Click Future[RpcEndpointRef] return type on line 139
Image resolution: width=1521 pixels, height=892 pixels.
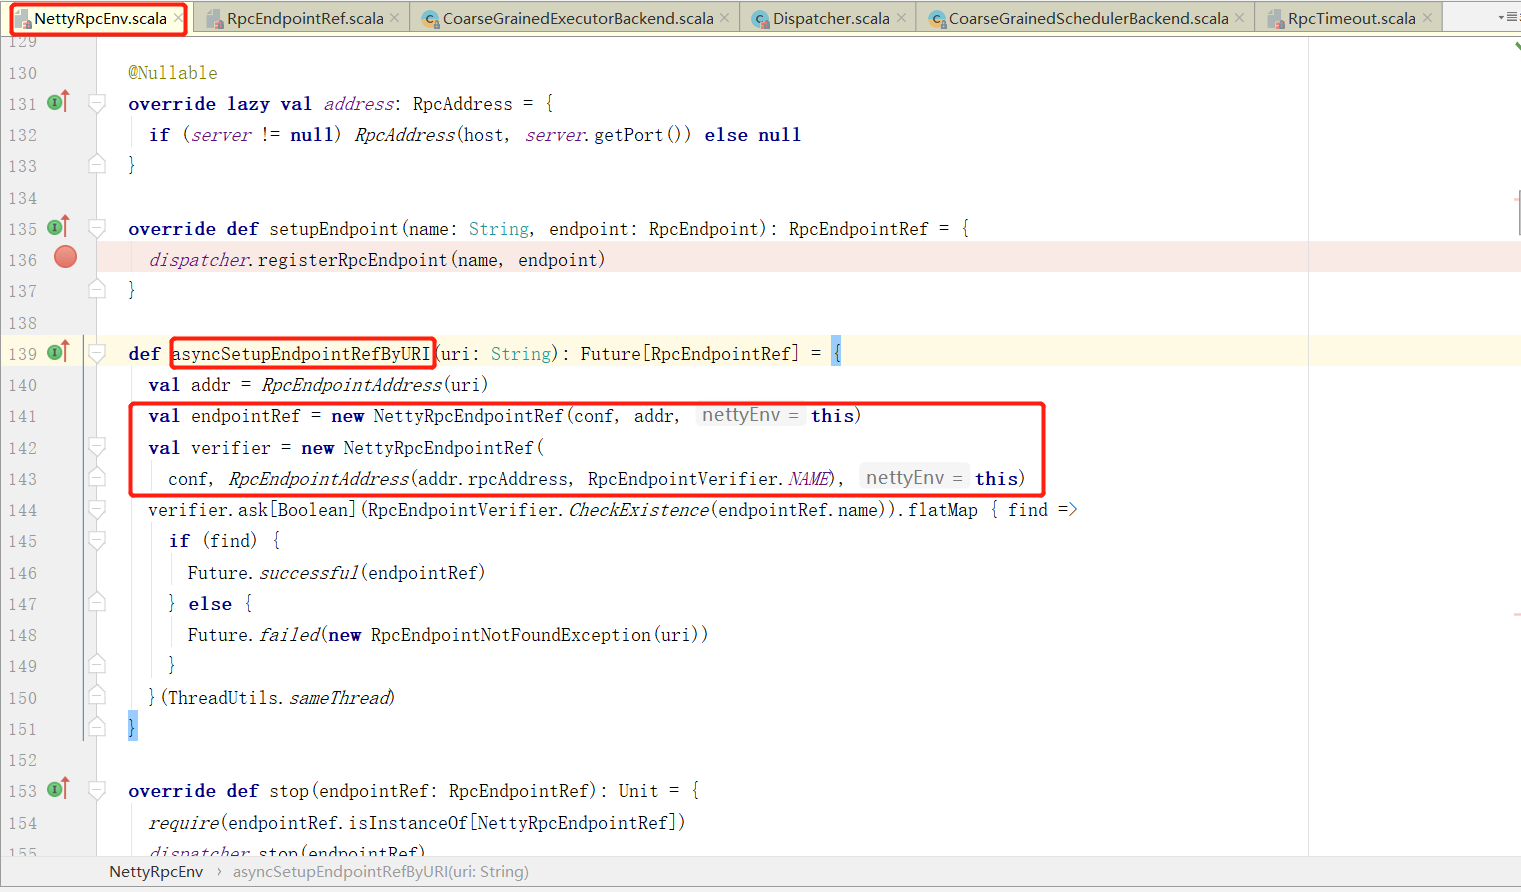point(690,354)
